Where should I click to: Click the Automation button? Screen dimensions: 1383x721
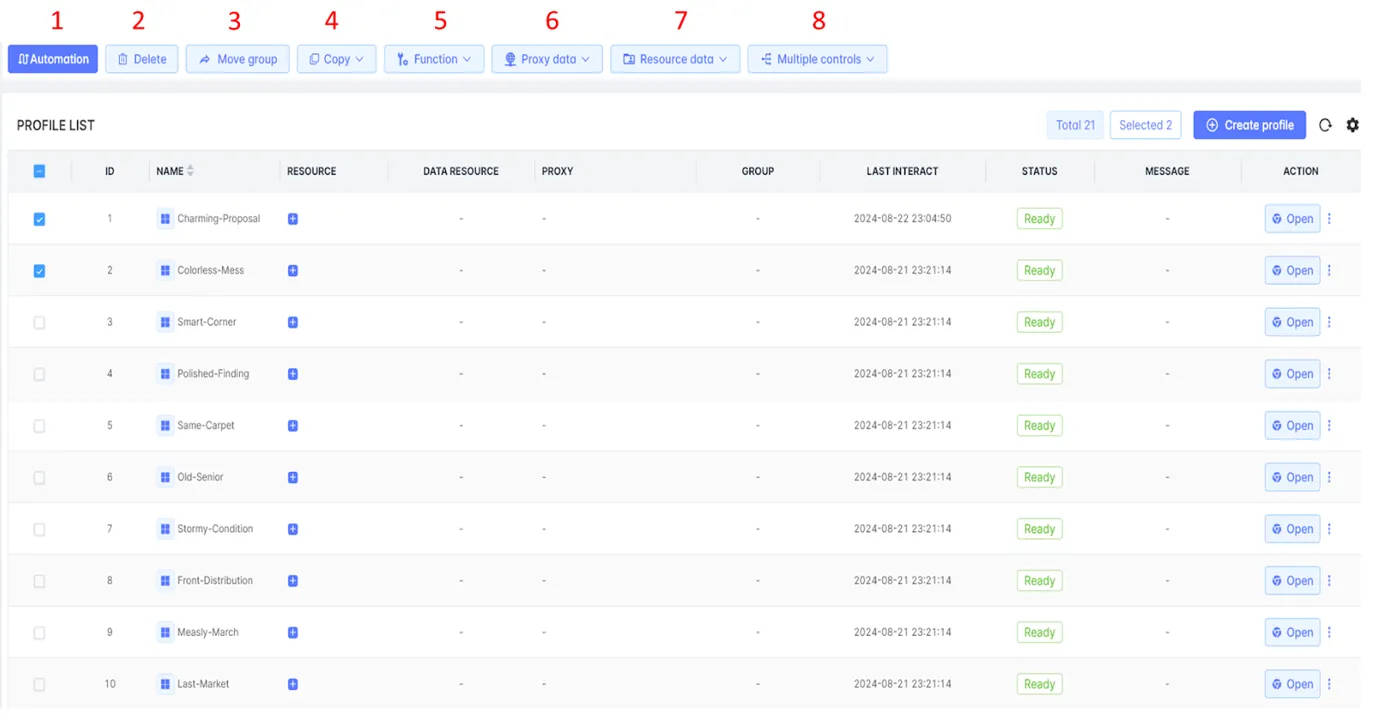tap(53, 59)
